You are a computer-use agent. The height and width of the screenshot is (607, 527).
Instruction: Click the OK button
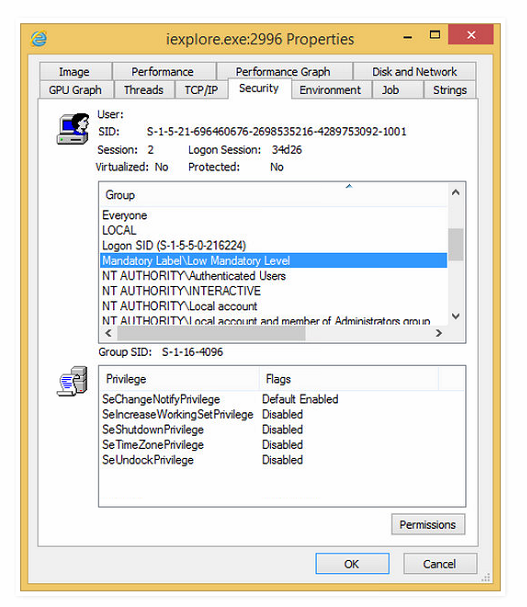352,564
